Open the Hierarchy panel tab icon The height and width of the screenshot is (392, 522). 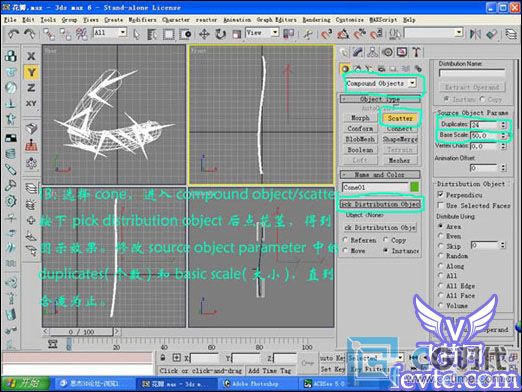point(372,52)
